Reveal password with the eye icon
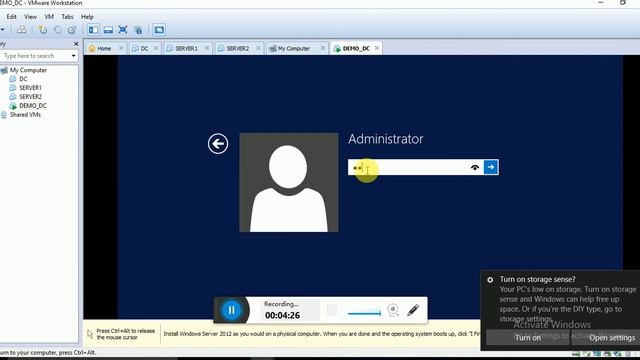This screenshot has height=360, width=640. point(475,167)
